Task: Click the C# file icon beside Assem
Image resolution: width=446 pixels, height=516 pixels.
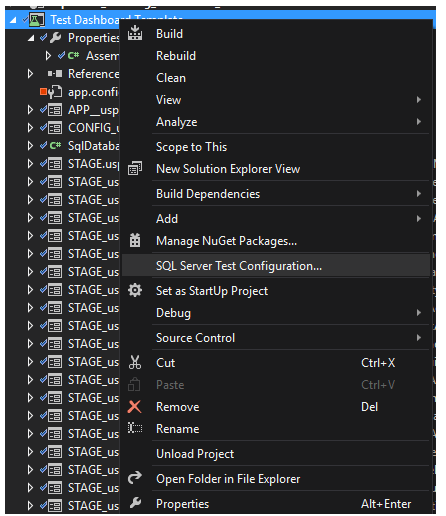Action: (73, 56)
